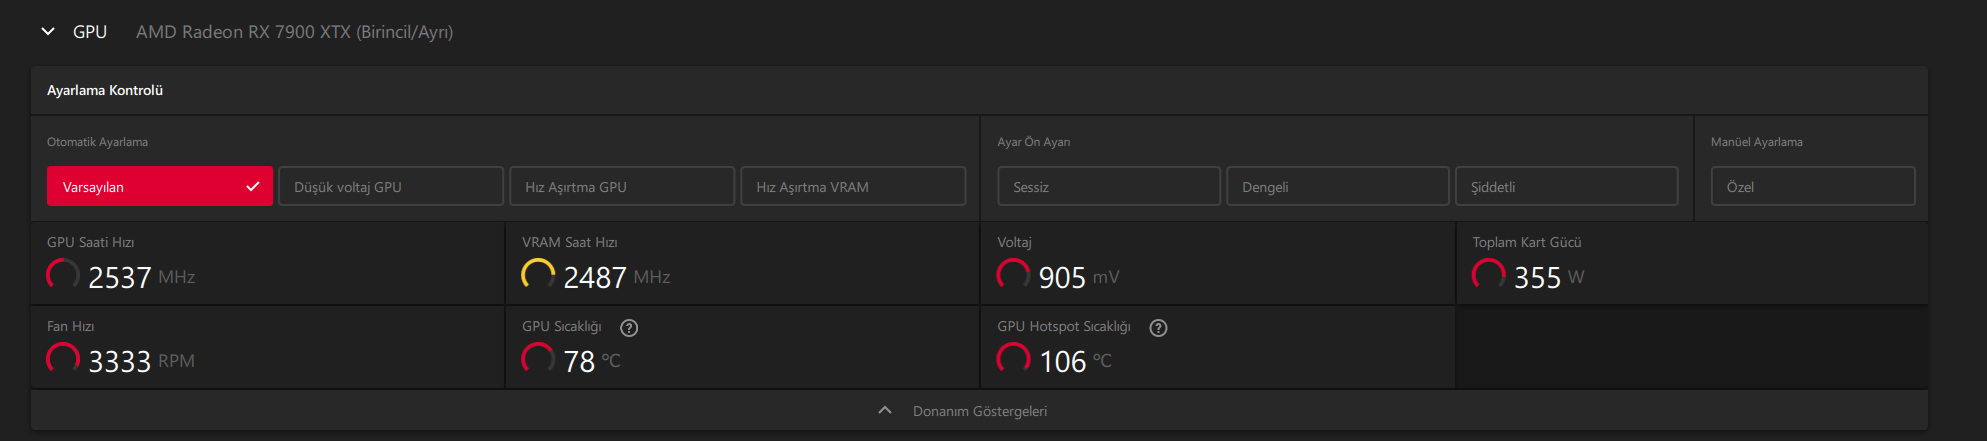Click the Toplam Kart Gücü gauge icon
1987x441 pixels.
tap(1488, 275)
